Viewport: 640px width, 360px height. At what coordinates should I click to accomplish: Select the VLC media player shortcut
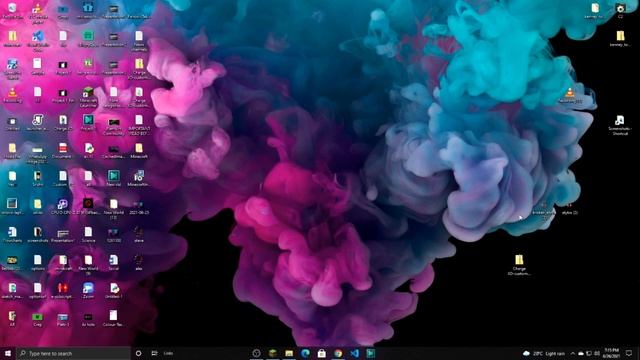click(x=38, y=12)
